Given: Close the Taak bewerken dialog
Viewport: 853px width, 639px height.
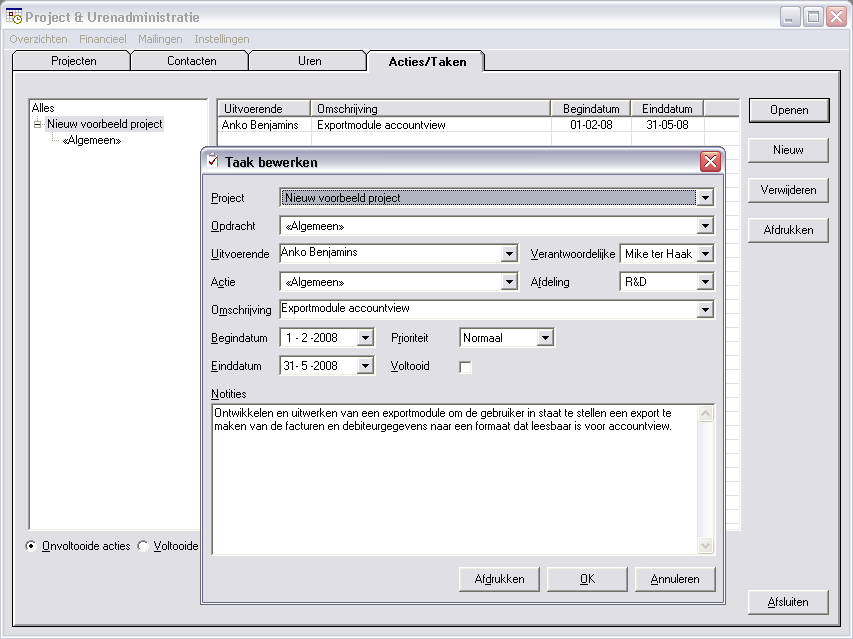Looking at the screenshot, I should (710, 162).
